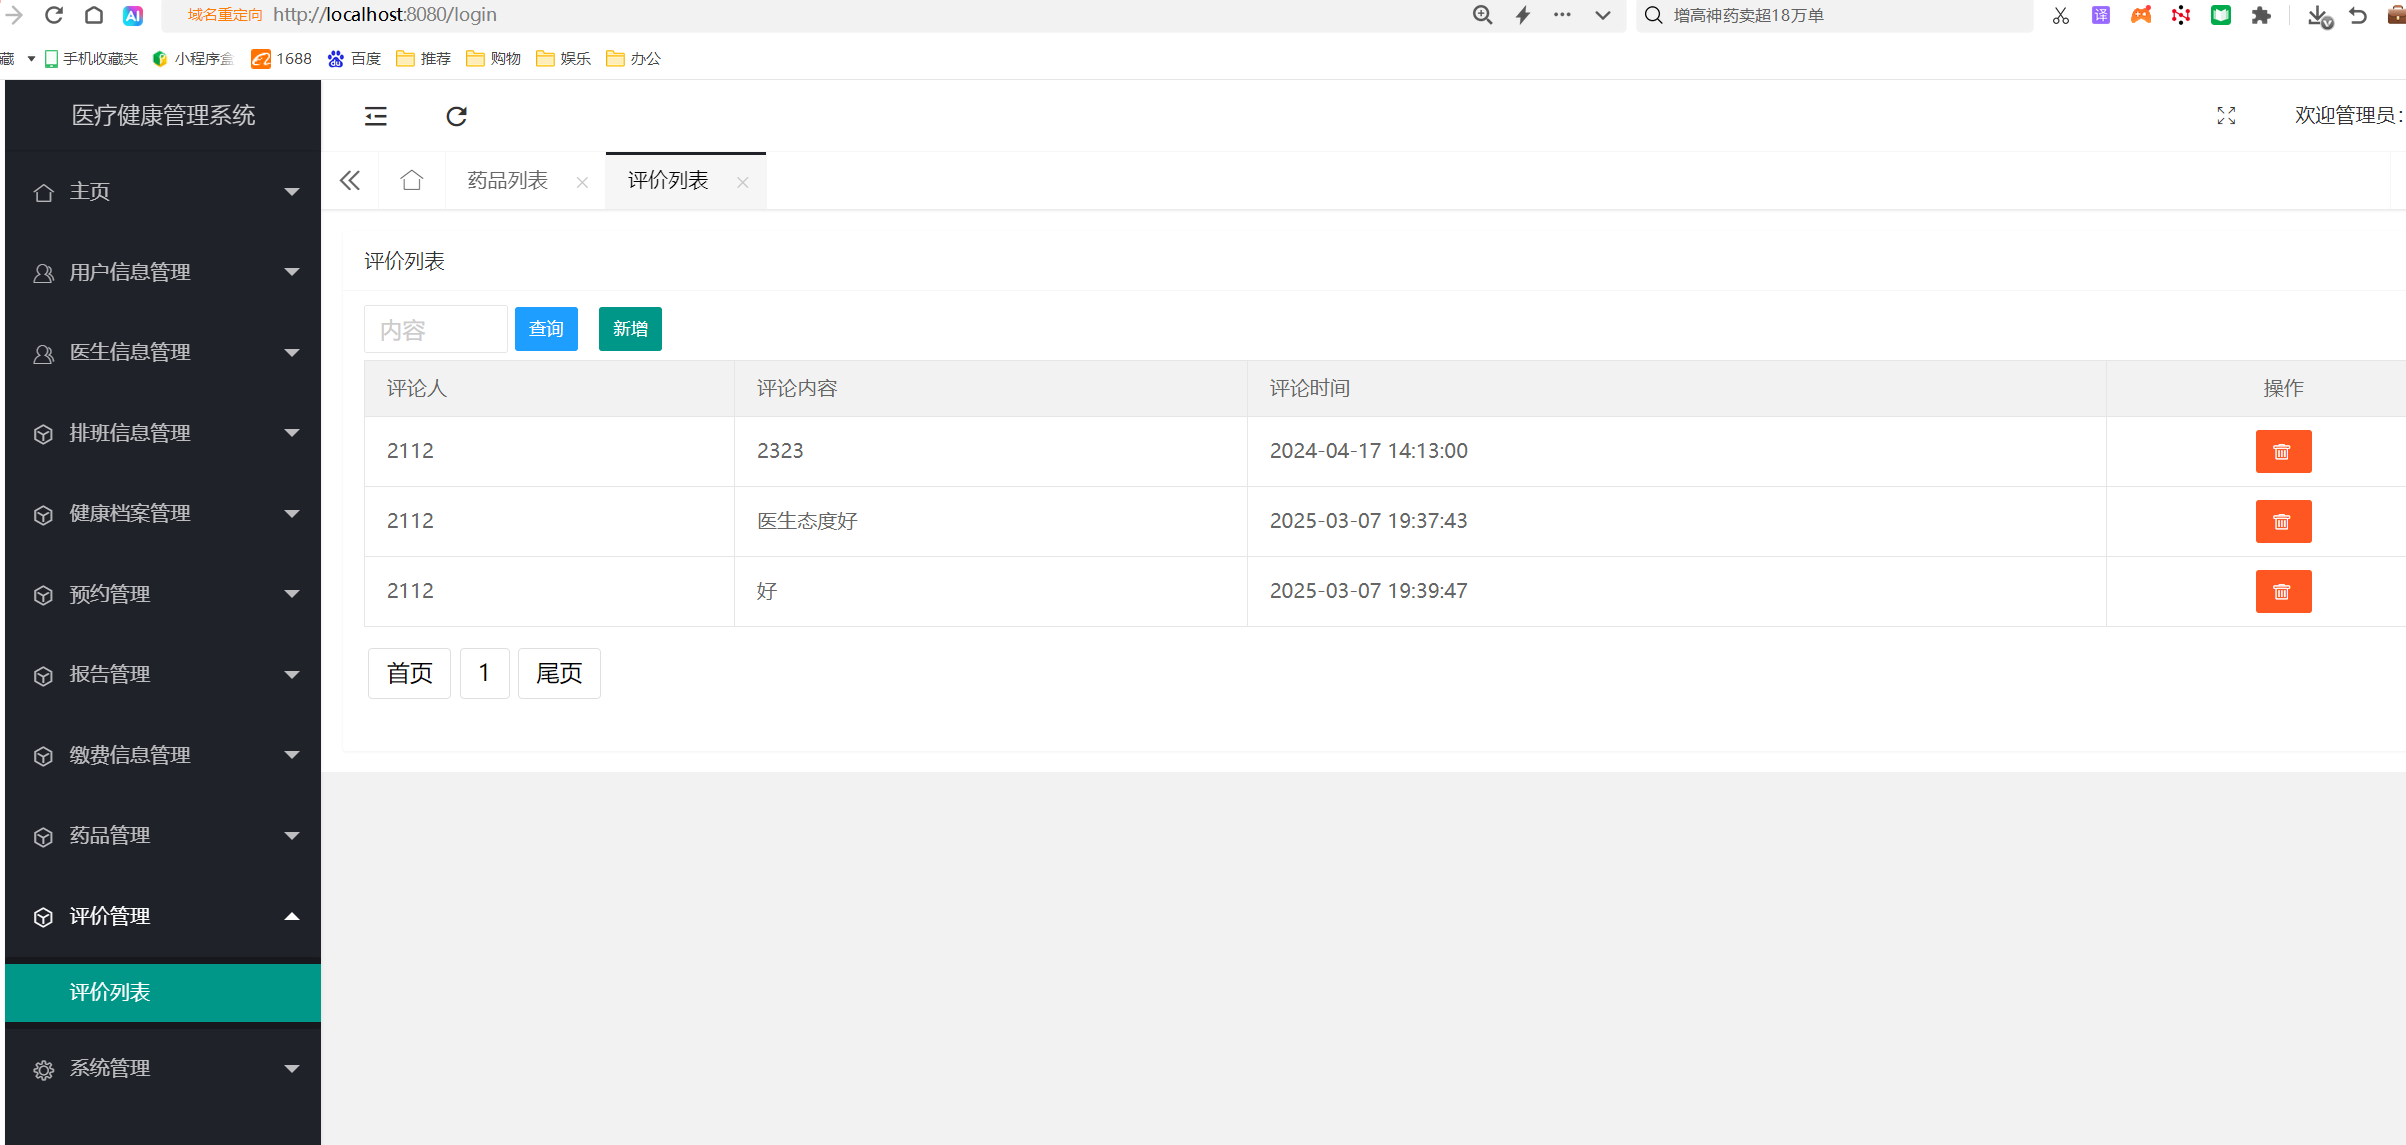Close the 药品列表 tab
The width and height of the screenshot is (2406, 1145).
(x=582, y=182)
